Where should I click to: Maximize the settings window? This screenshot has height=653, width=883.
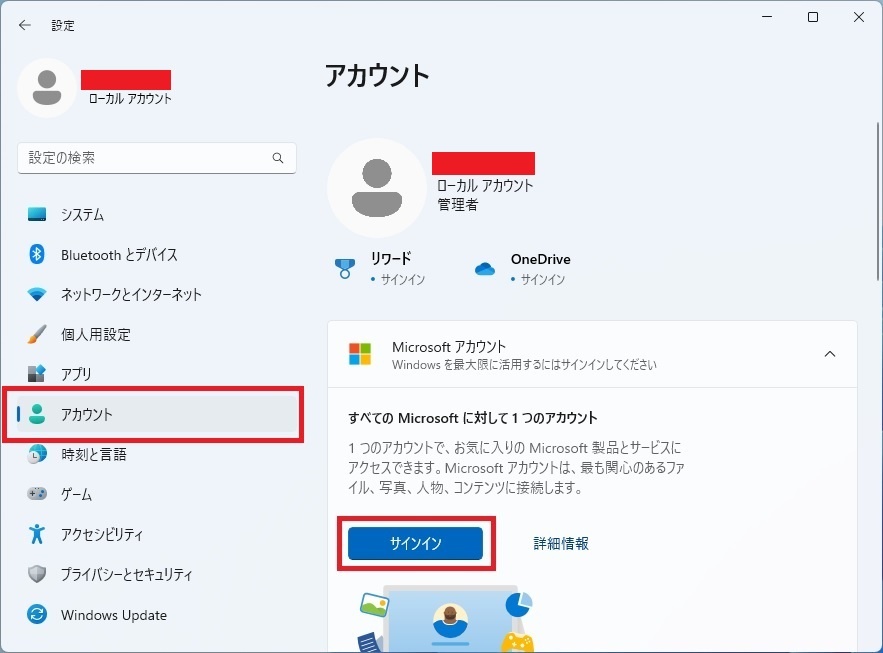pos(813,17)
